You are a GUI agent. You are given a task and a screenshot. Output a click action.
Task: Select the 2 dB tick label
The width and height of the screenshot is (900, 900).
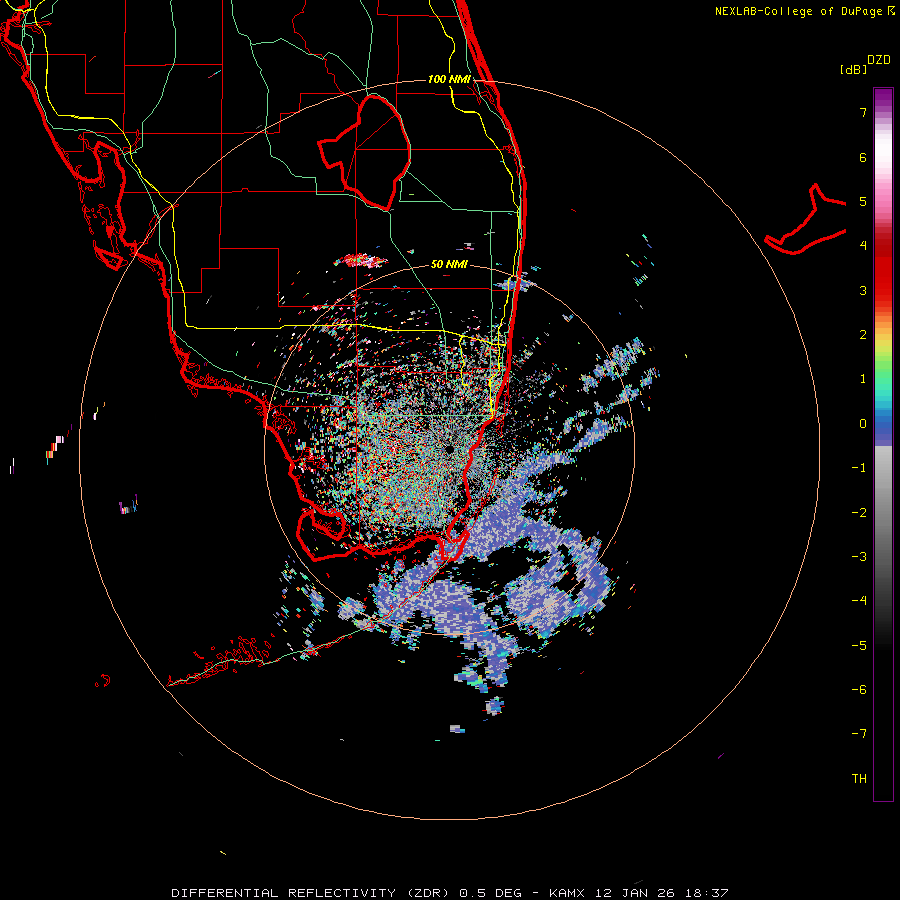[x=862, y=335]
